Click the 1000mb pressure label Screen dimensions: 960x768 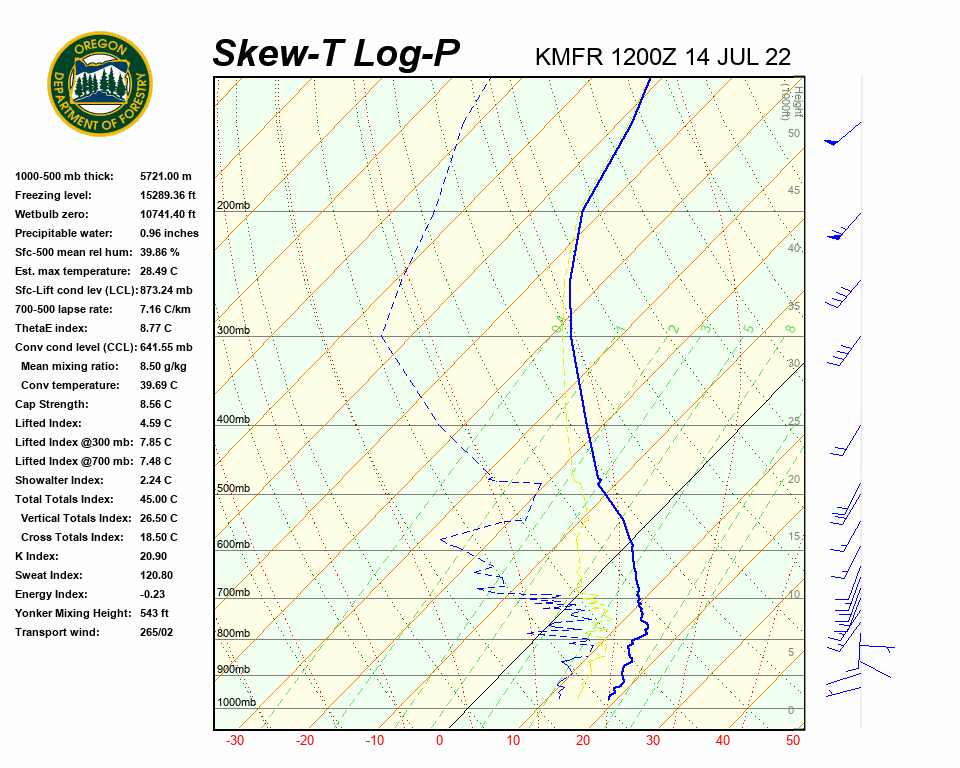236,702
